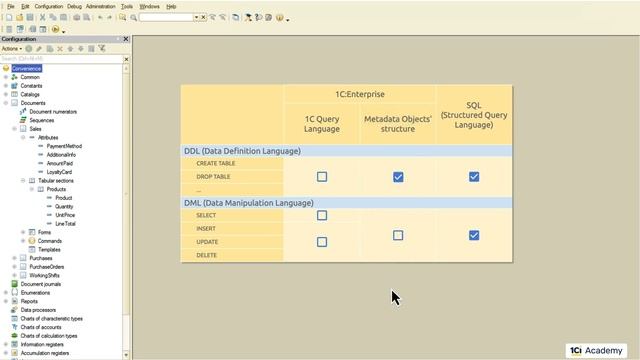
Task: Toggle DDL checkbox under SQL column
Action: click(474, 177)
